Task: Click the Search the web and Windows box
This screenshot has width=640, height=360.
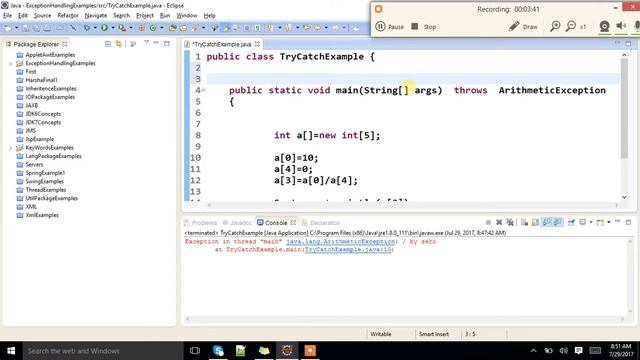Action: coord(102,351)
